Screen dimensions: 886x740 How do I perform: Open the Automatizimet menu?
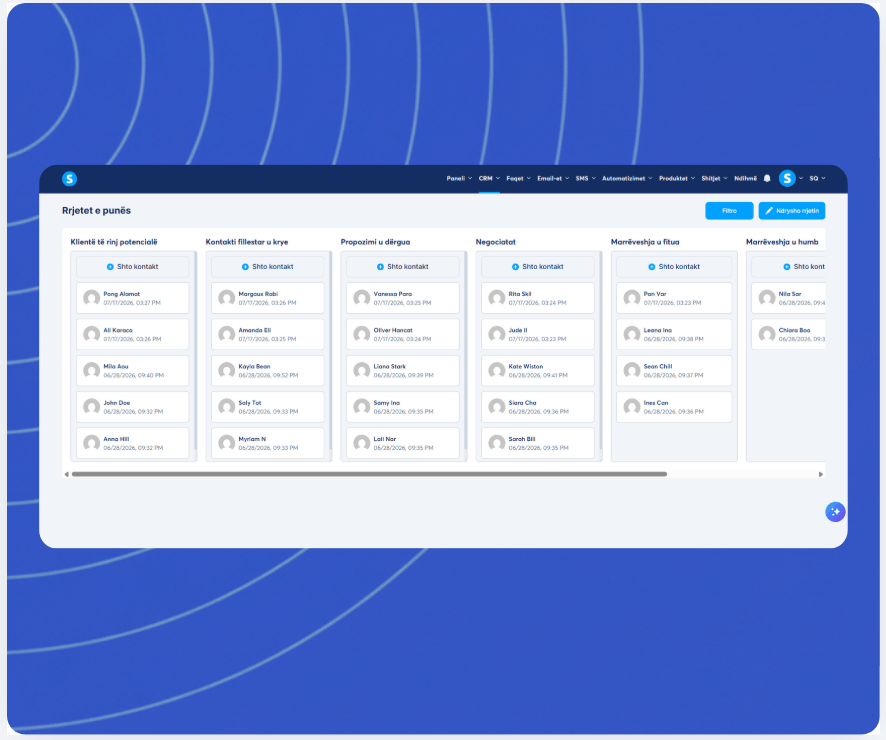(x=627, y=179)
